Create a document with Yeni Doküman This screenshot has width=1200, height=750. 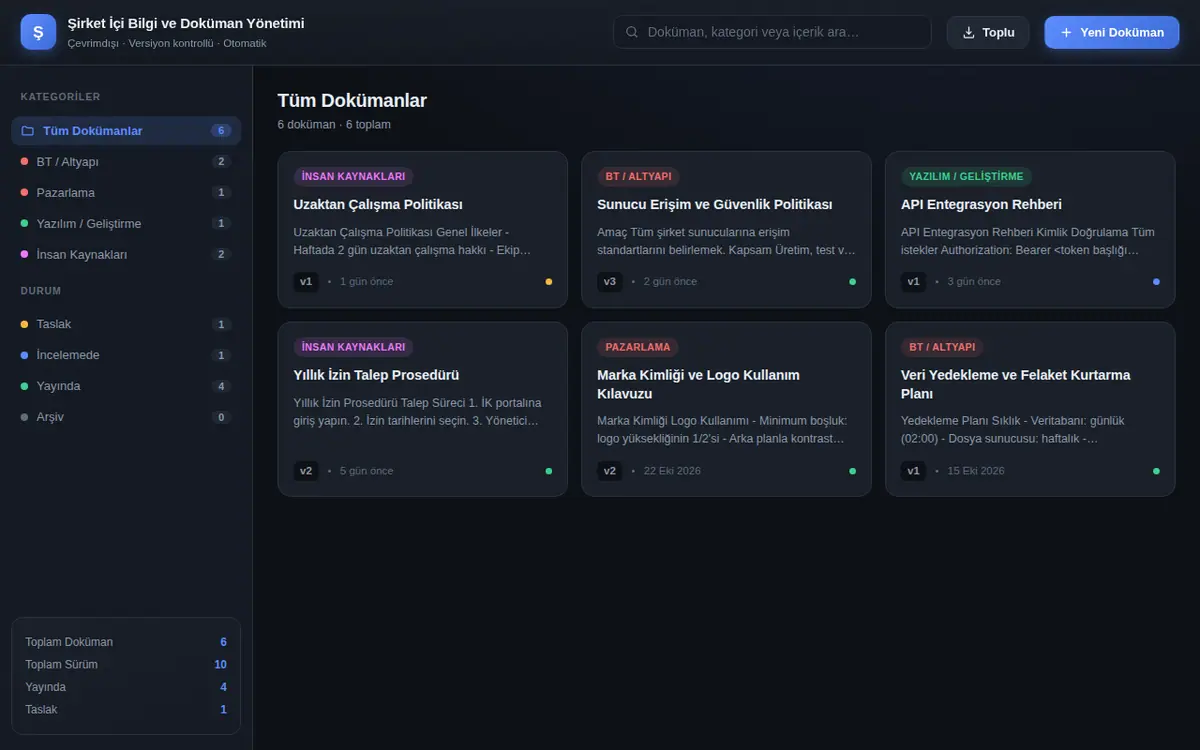[x=1112, y=32]
